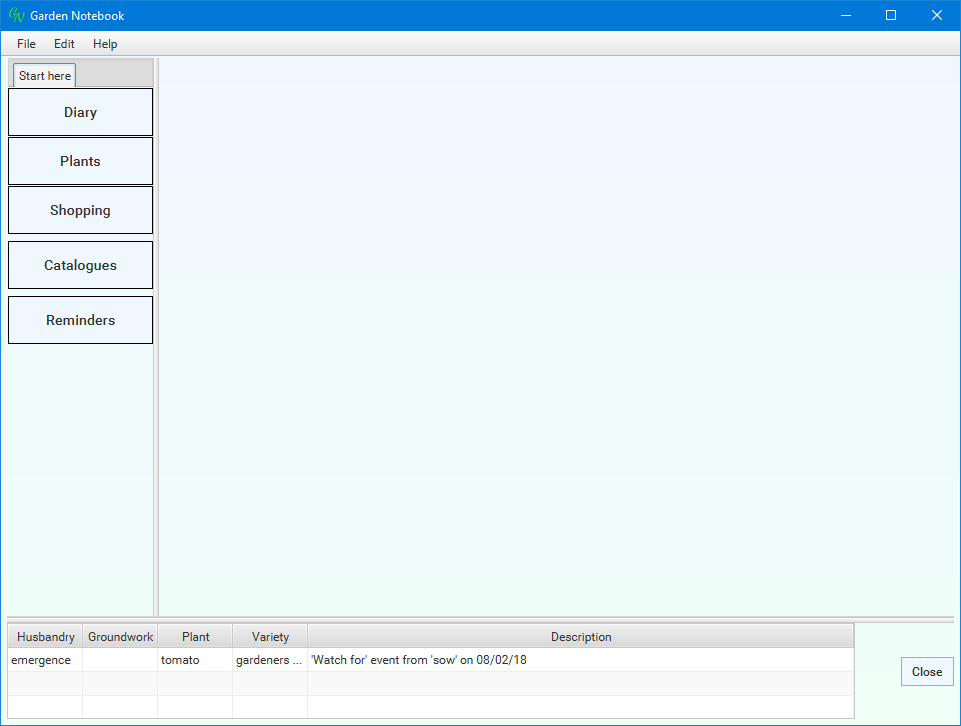Sort reminders by Plant column
Image resolution: width=961 pixels, height=726 pixels.
pyautogui.click(x=195, y=637)
